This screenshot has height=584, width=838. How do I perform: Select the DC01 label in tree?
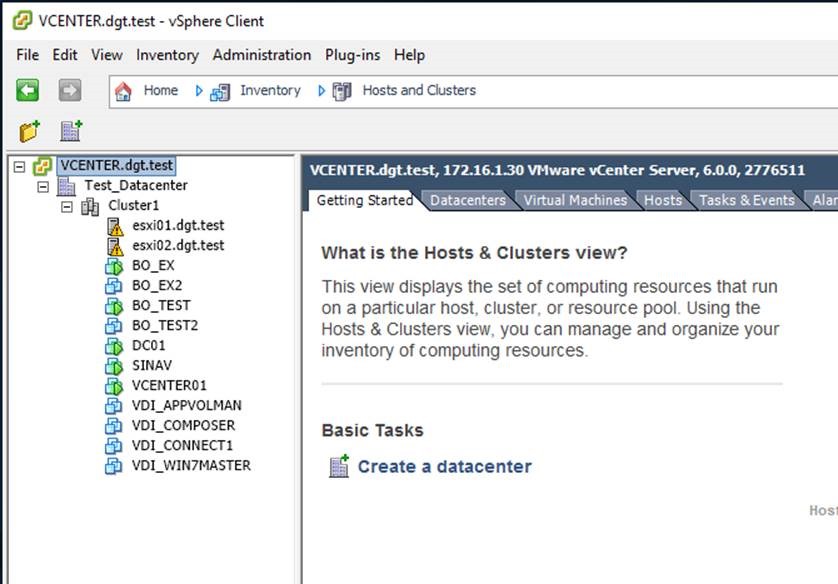[149, 345]
